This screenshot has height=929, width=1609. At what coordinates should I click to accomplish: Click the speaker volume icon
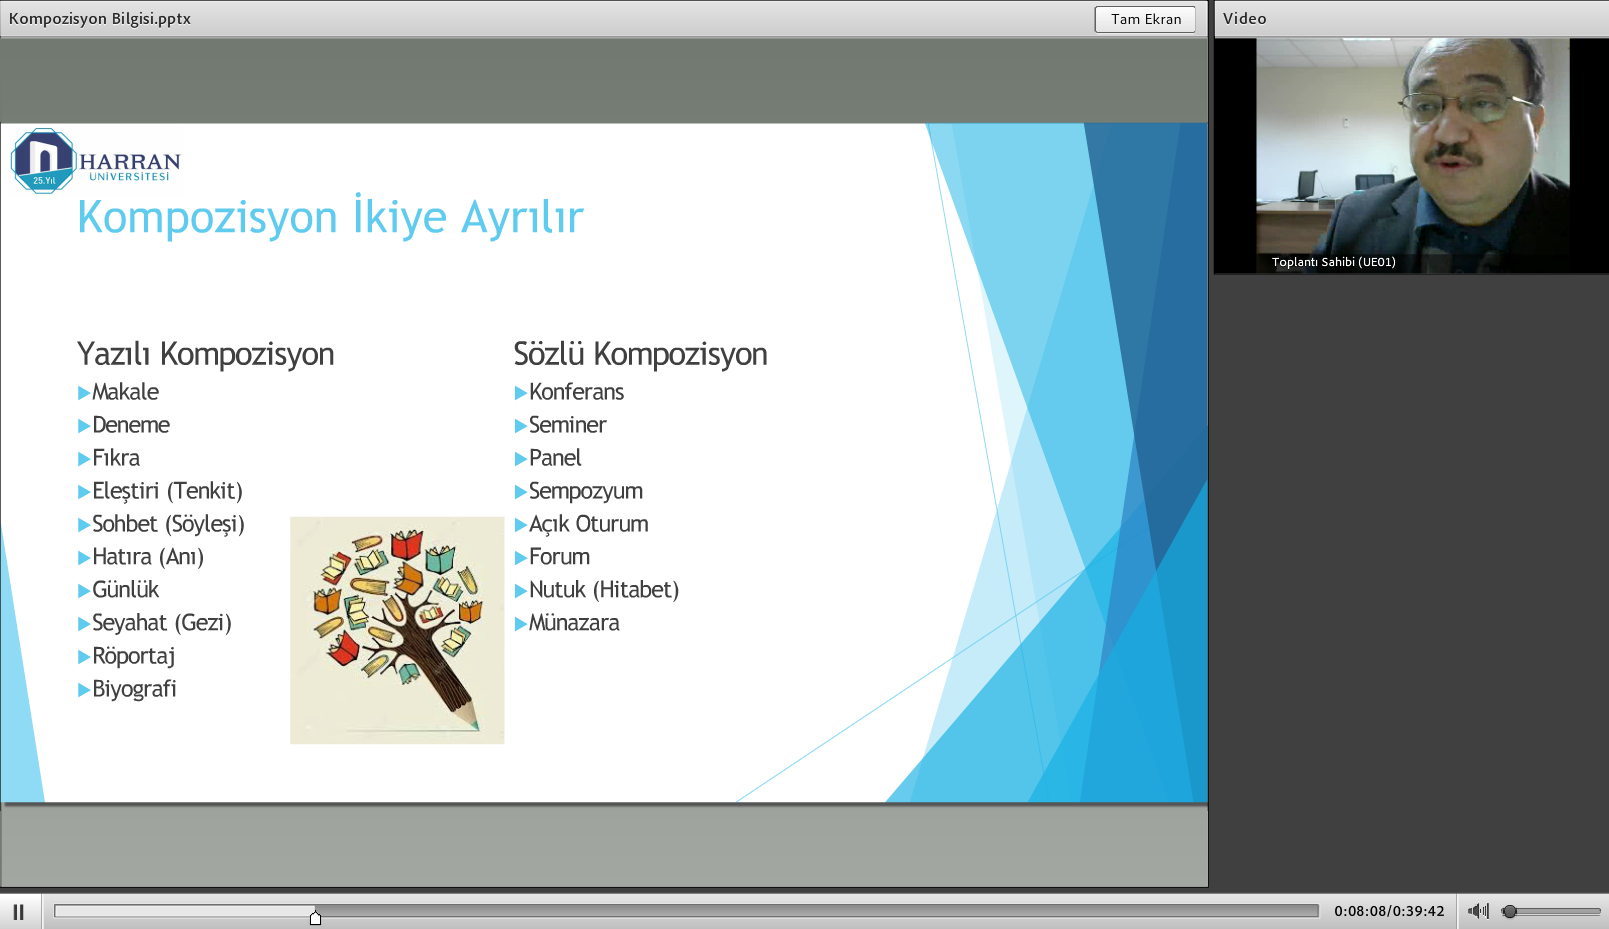[1478, 911]
